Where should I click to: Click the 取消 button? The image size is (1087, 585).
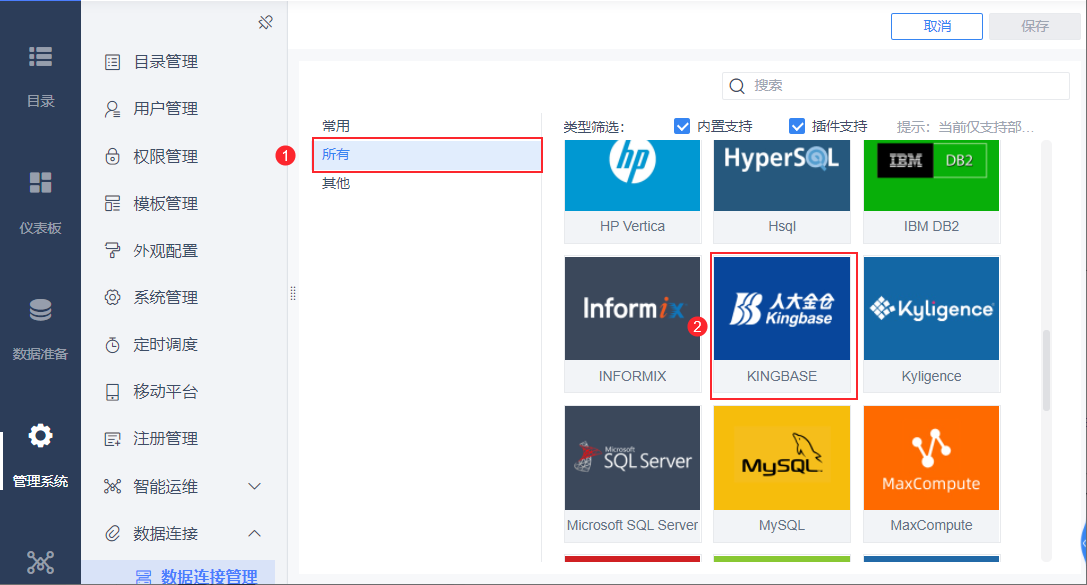[937, 26]
